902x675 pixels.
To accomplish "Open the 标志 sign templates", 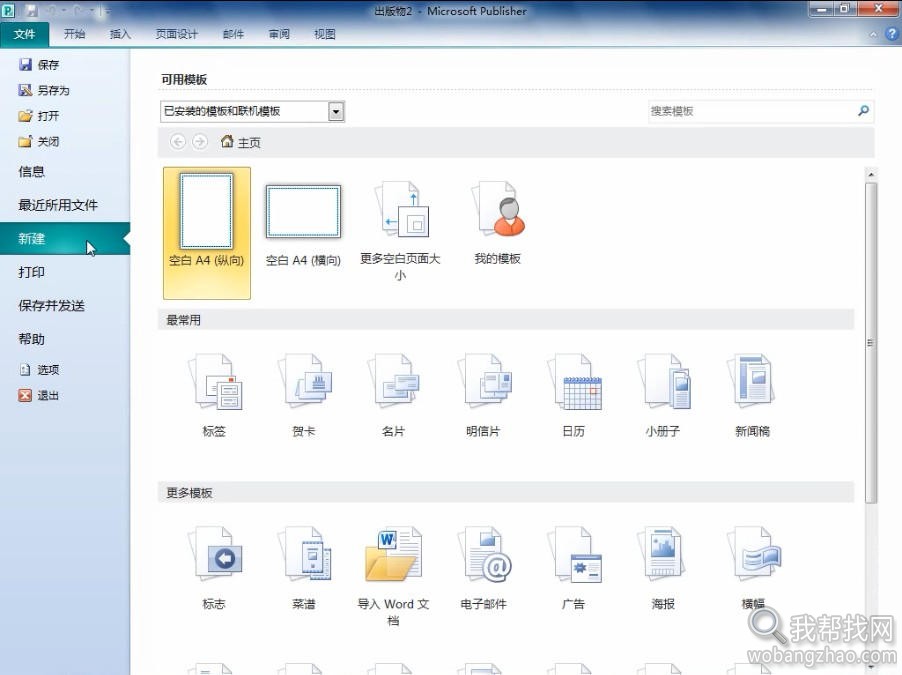I will tap(215, 554).
